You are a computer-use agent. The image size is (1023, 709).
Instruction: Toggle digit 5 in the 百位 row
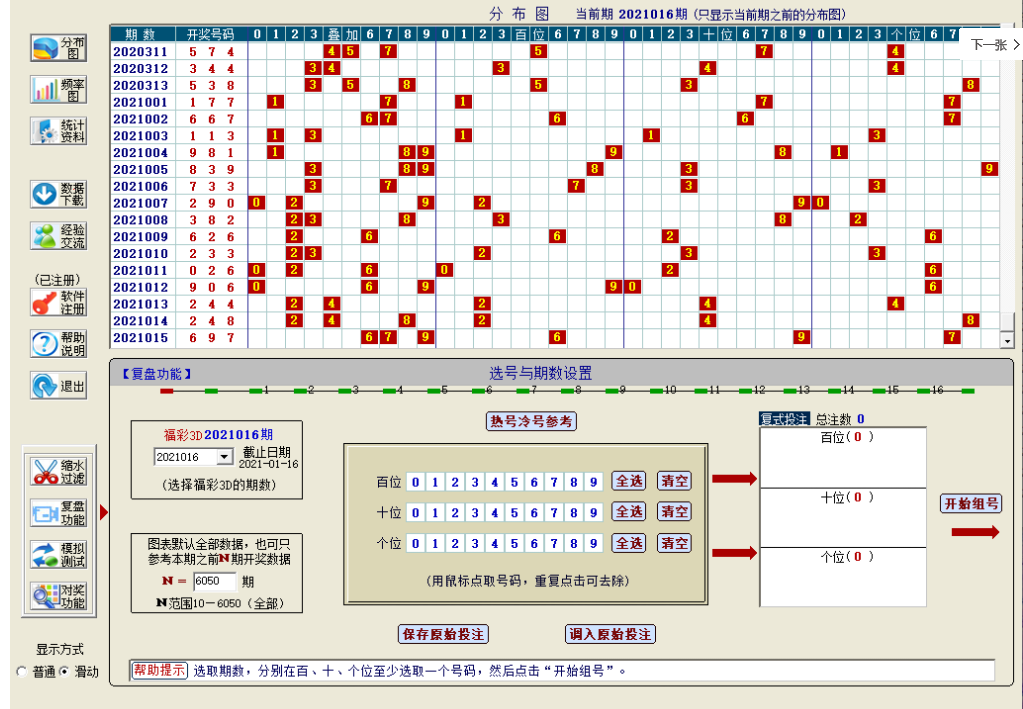[x=514, y=482]
